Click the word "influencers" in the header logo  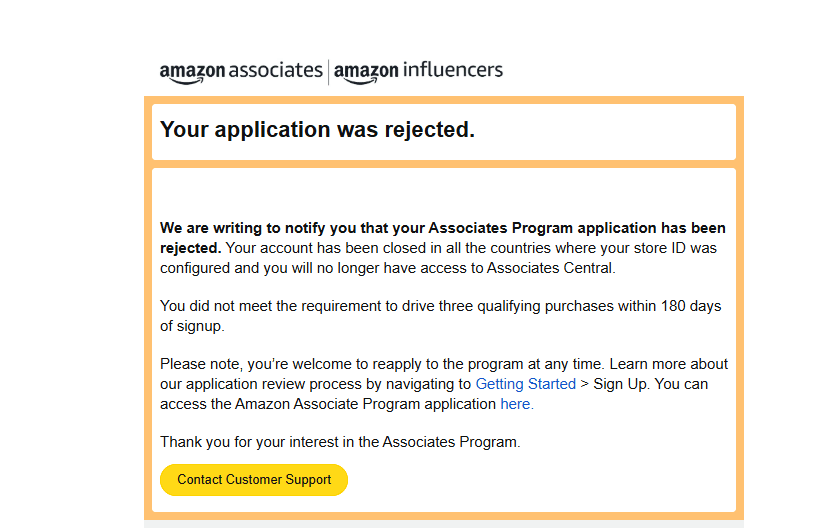[x=453, y=70]
